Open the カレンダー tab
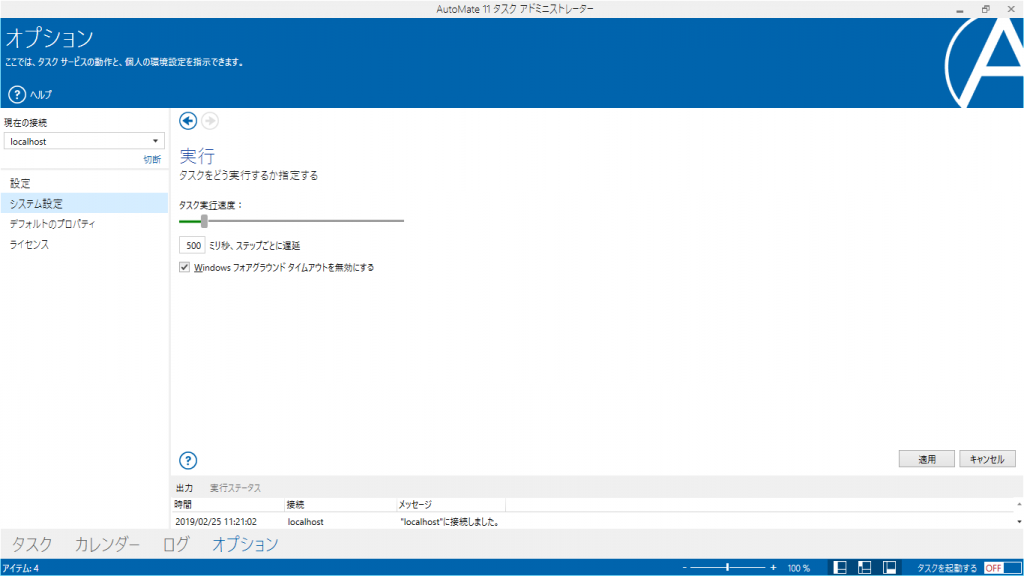This screenshot has width=1024, height=576. (x=107, y=544)
